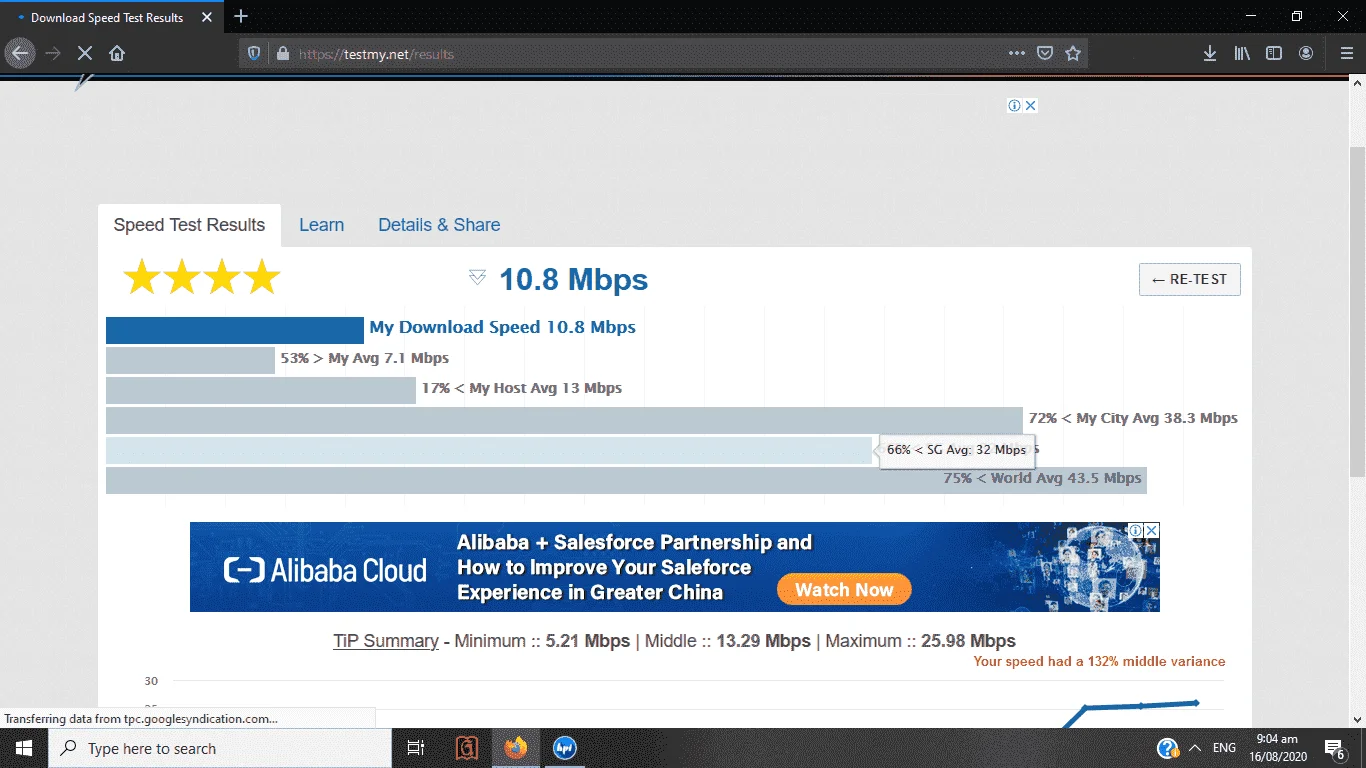Open the Firefox home page

point(117,53)
